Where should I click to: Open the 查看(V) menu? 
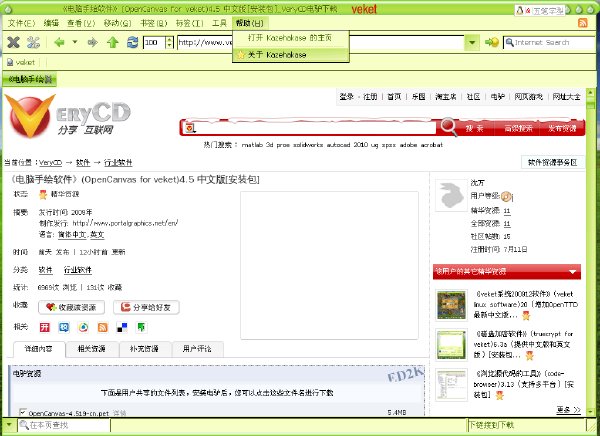(81, 23)
